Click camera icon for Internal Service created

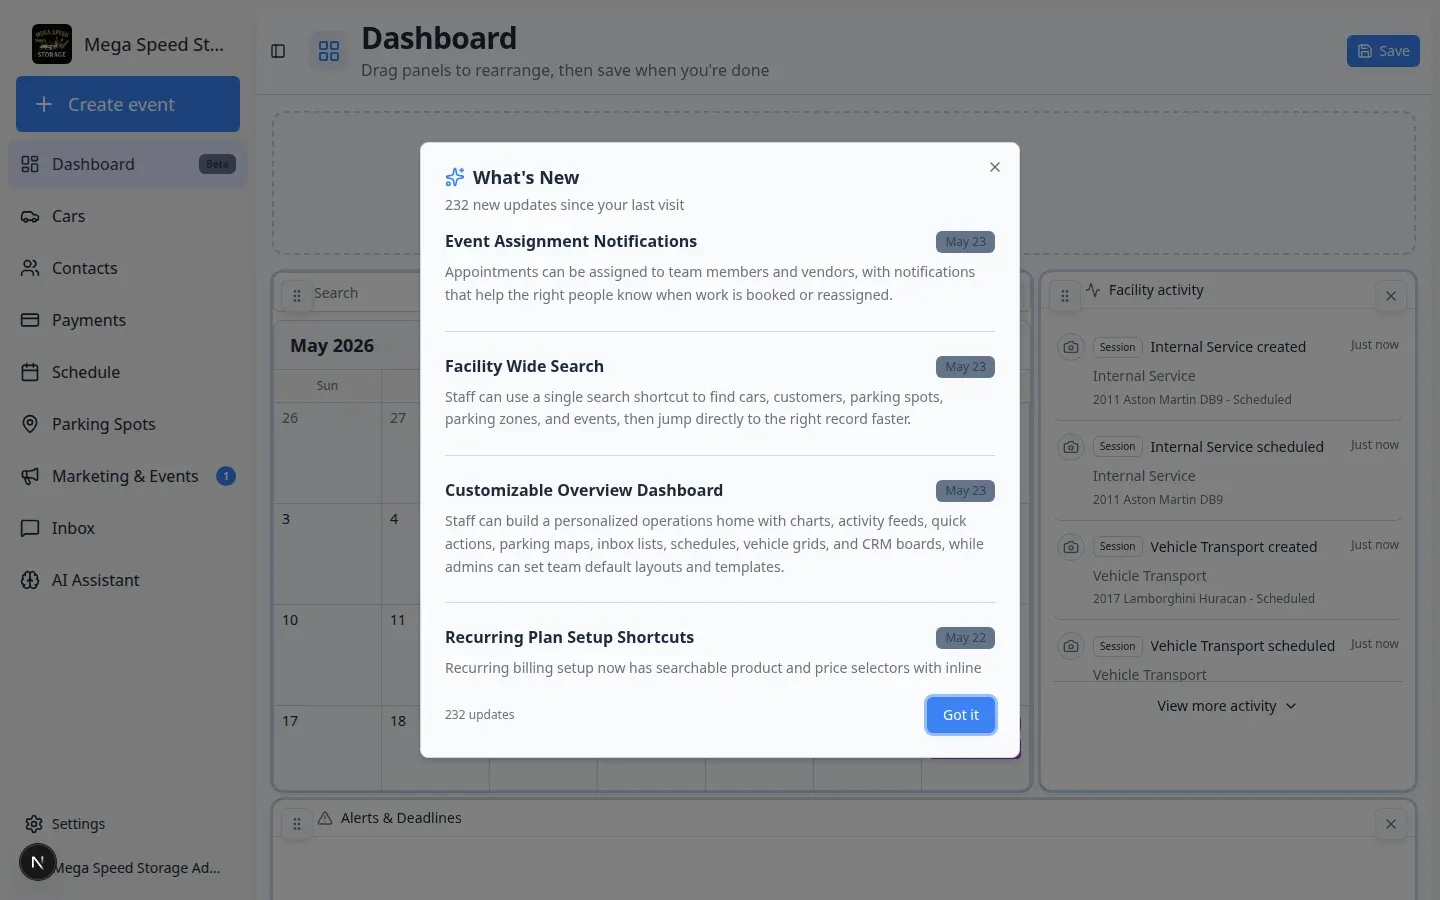(x=1071, y=347)
